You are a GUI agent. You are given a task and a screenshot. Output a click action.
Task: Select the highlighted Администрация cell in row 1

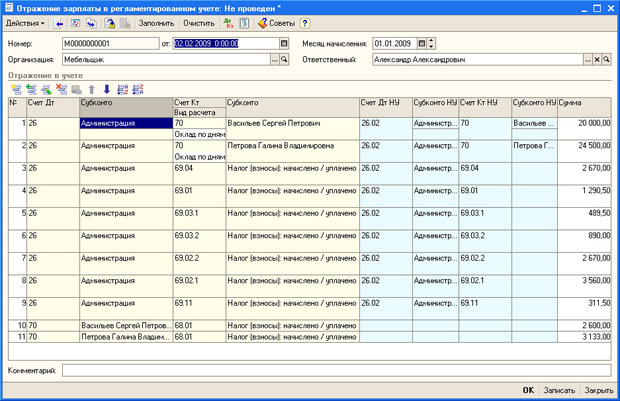pos(126,123)
